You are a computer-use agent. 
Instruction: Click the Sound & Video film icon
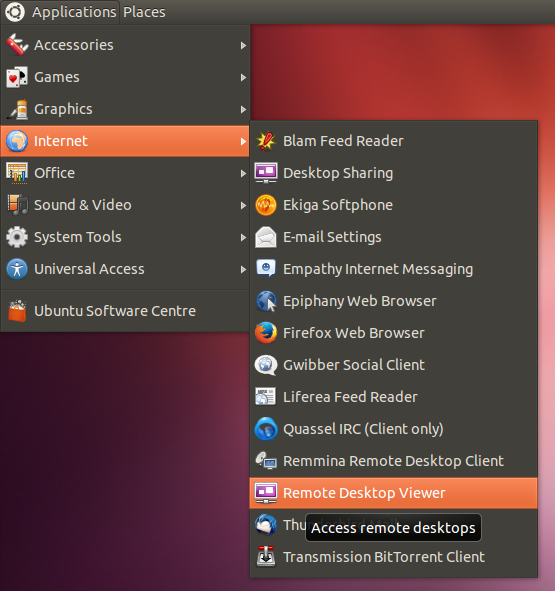click(x=17, y=205)
